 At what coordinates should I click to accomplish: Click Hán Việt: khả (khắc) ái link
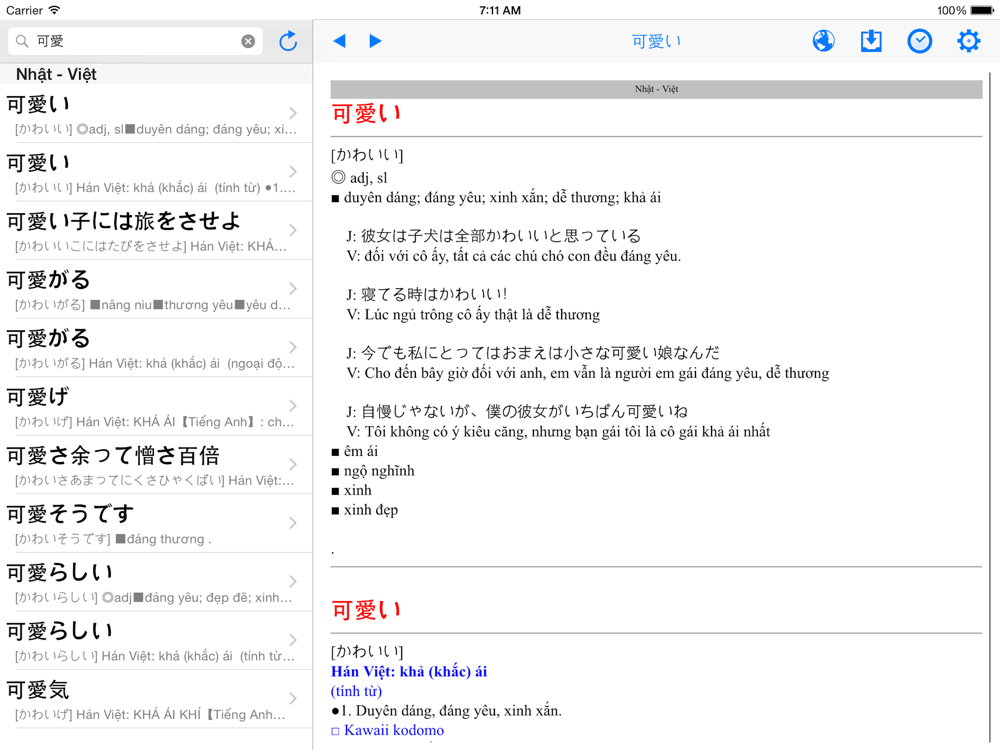pyautogui.click(x=409, y=672)
